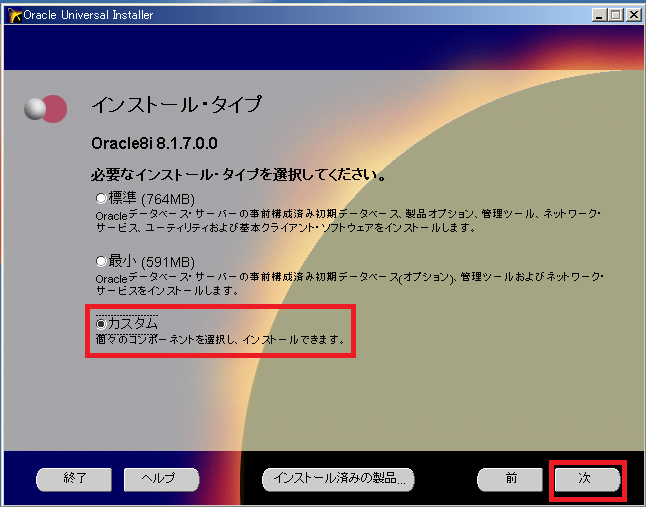The width and height of the screenshot is (646, 507).
Task: Select the 最小 (591MB) radio button
Action: pos(101,261)
